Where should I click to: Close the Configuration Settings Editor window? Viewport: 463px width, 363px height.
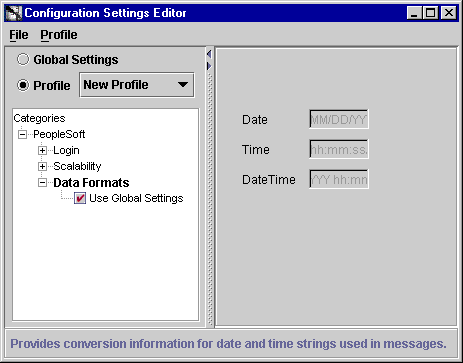point(449,13)
